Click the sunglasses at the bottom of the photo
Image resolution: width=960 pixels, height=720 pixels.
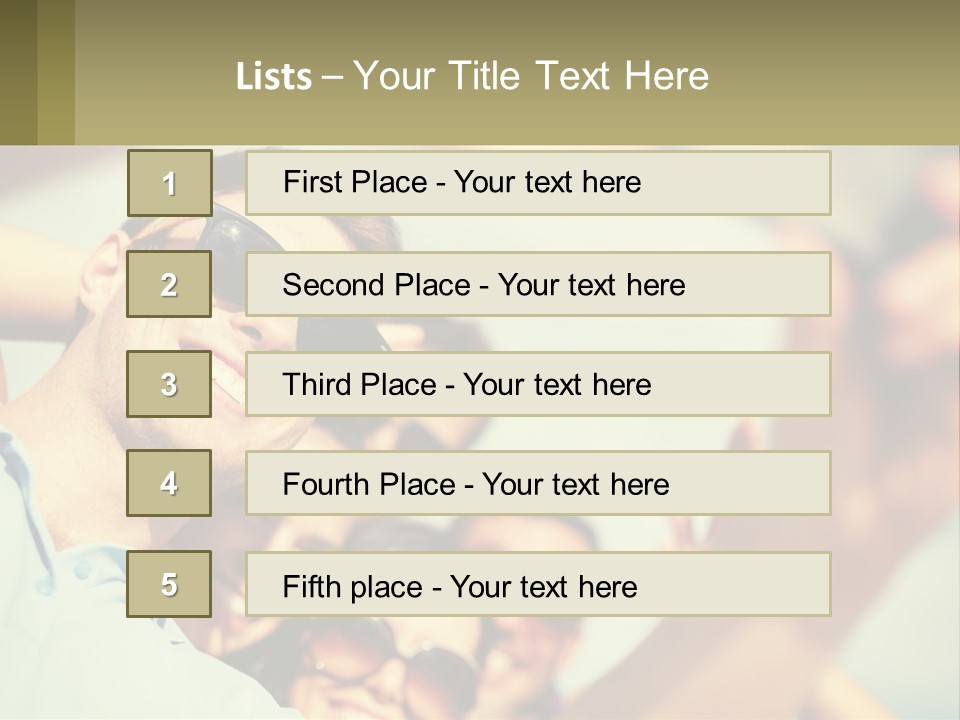pos(420,670)
